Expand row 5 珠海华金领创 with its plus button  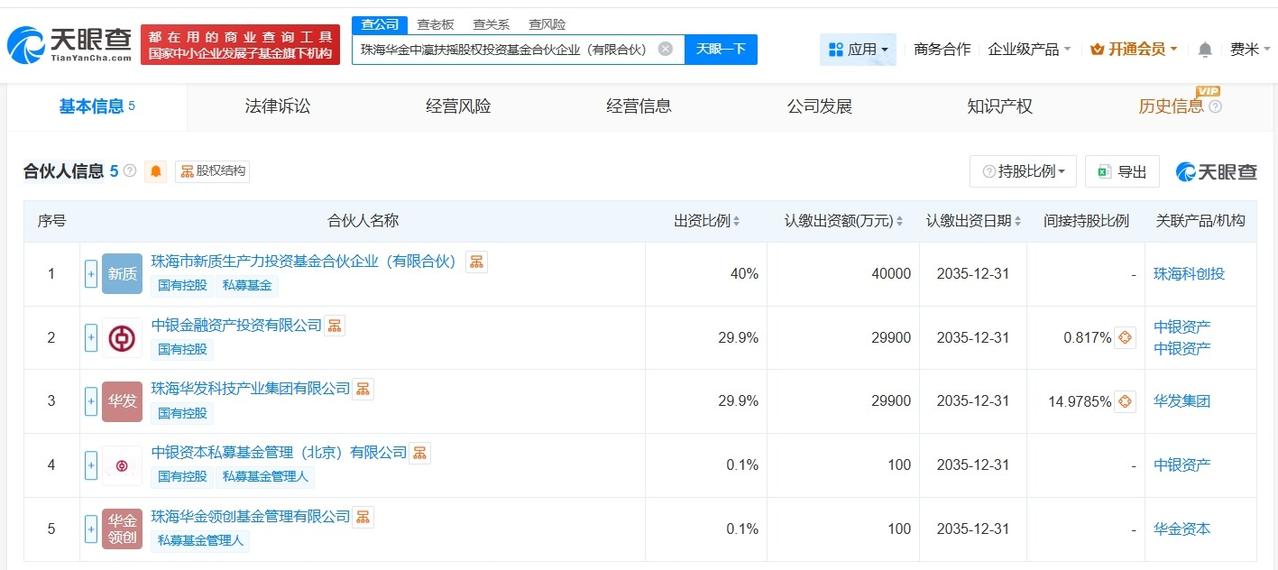91,529
